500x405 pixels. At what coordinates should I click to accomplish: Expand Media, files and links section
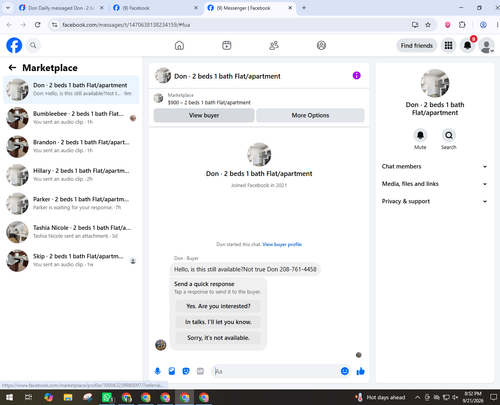pyautogui.click(x=435, y=184)
